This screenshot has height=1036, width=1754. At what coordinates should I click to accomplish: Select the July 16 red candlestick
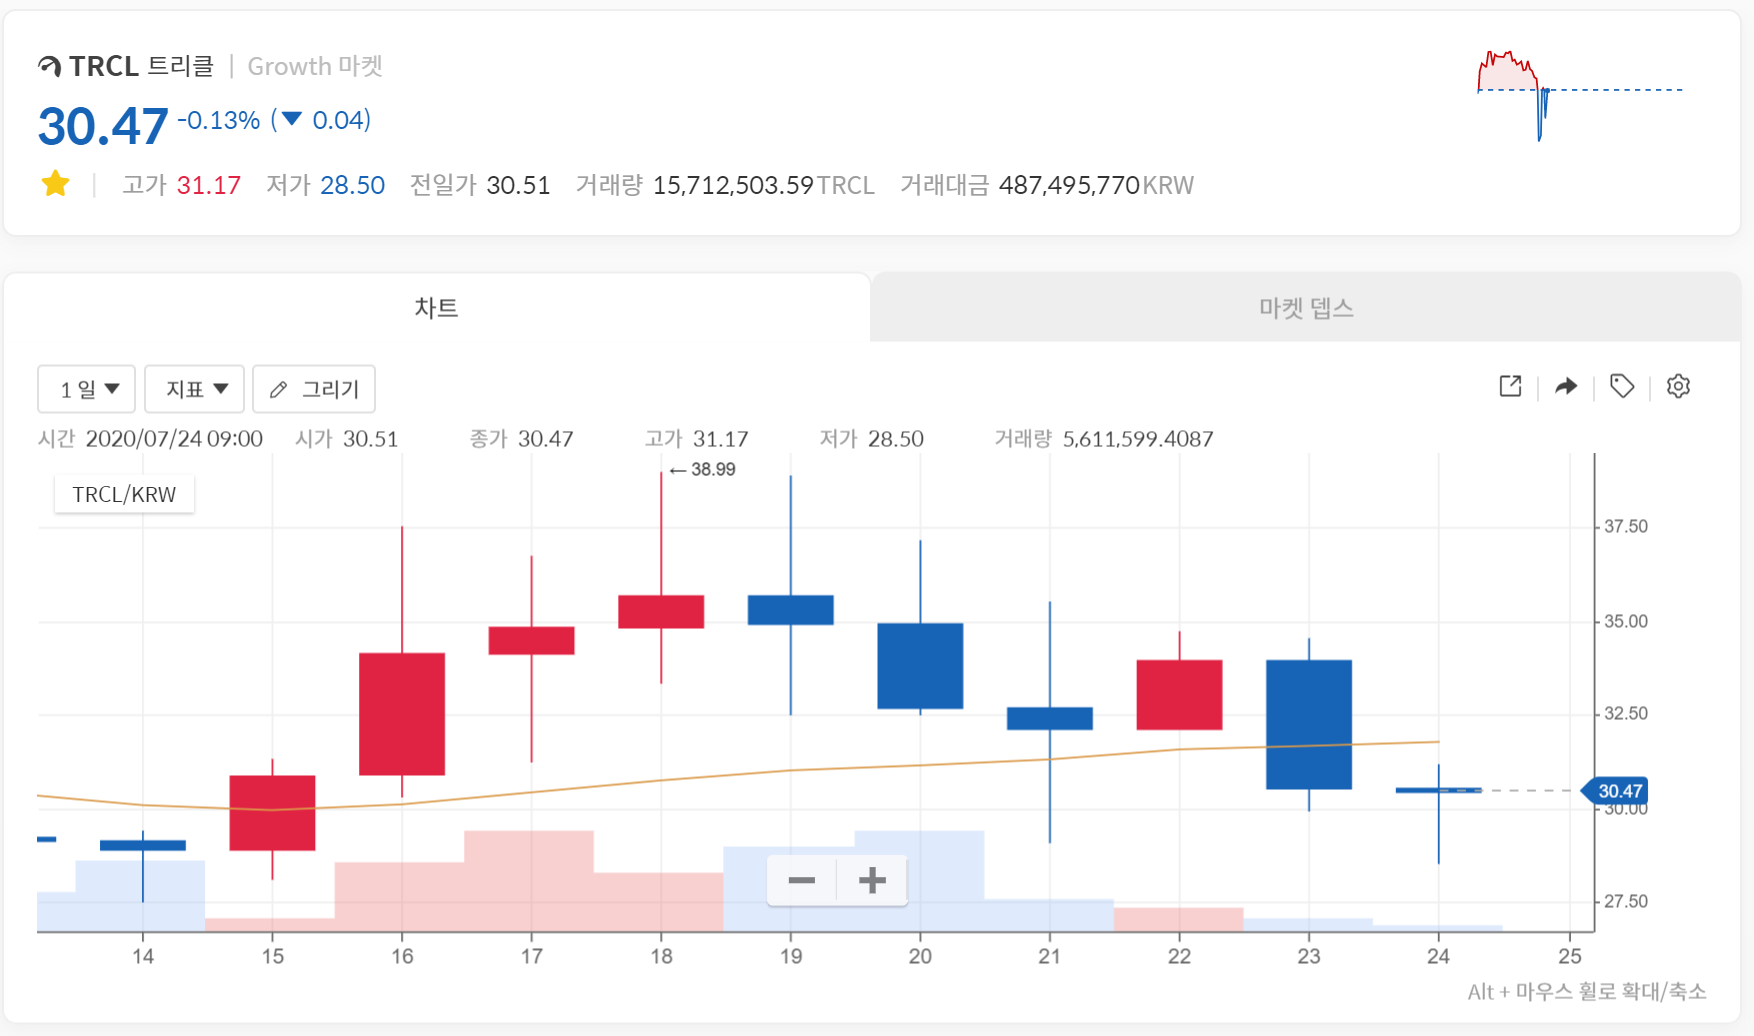coord(402,713)
